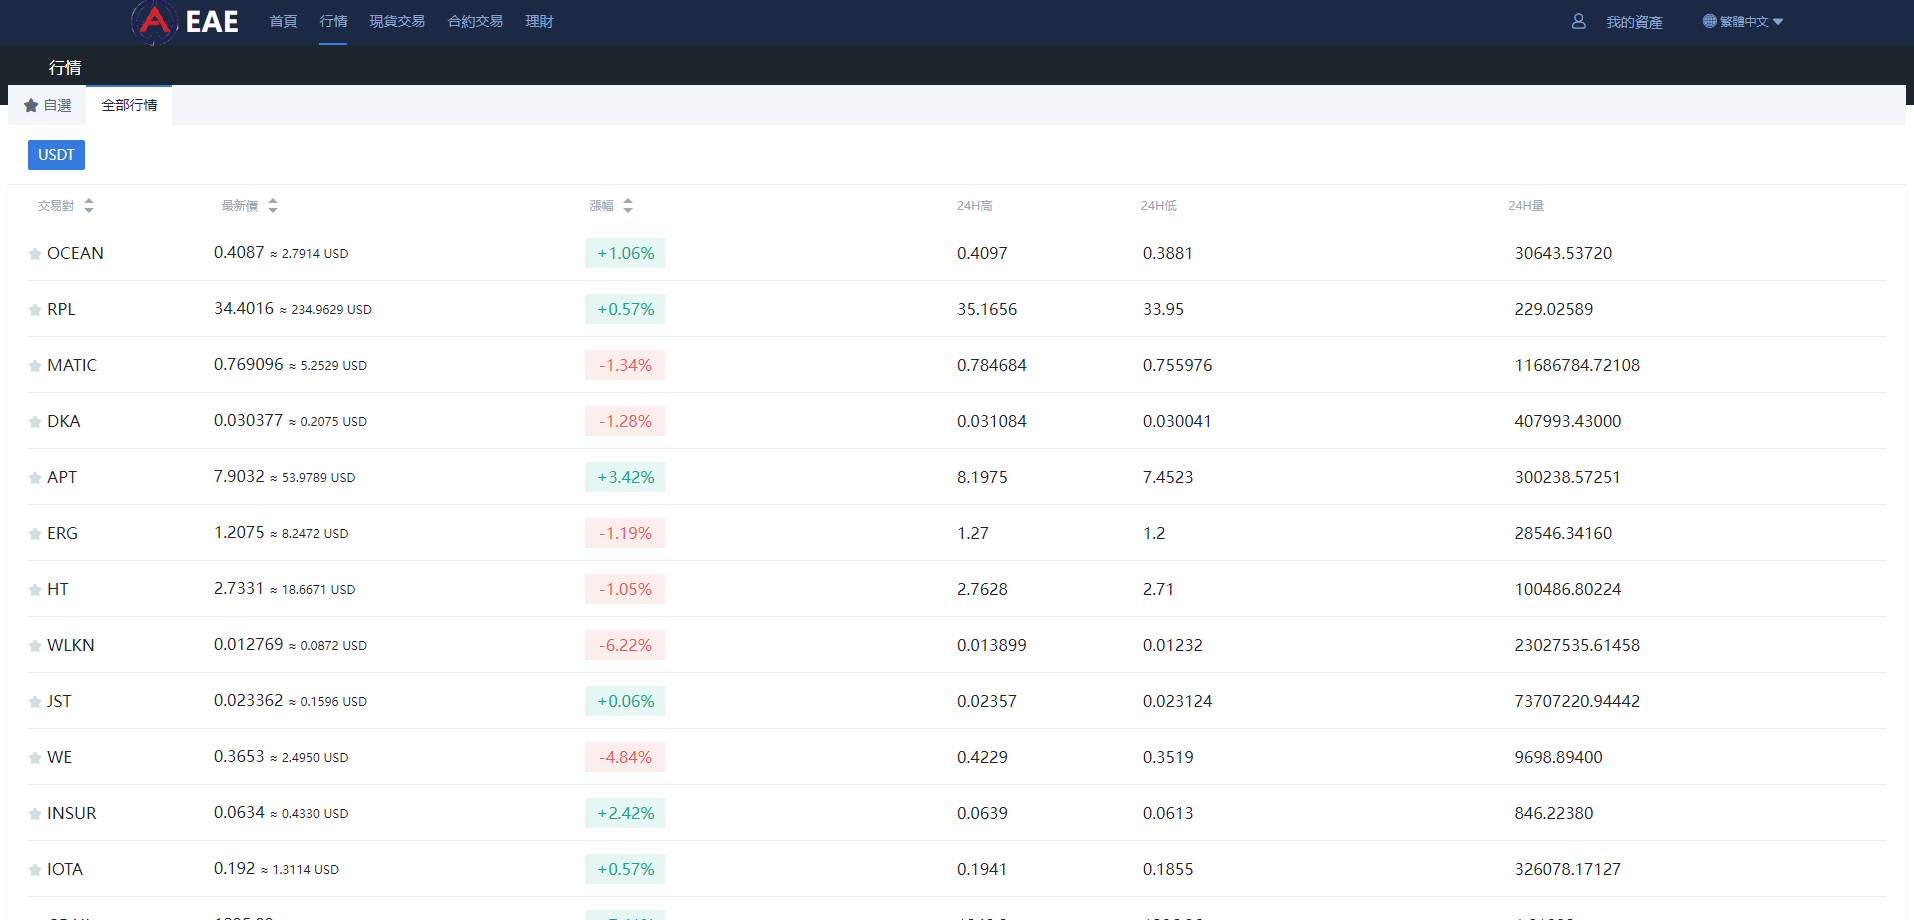Open the user account icon
Image resolution: width=1914 pixels, height=920 pixels.
(x=1578, y=21)
